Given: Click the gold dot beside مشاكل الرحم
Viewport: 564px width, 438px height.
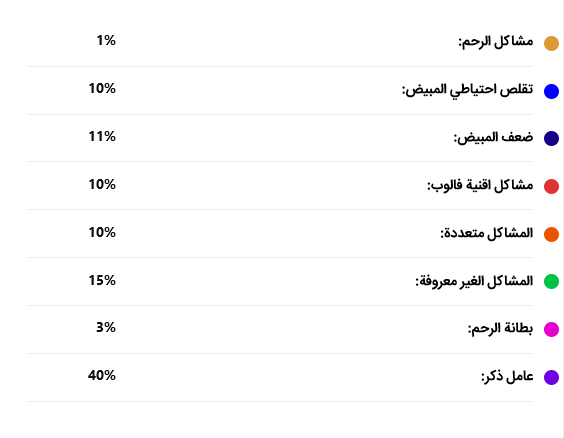Looking at the screenshot, I should pos(551,43).
